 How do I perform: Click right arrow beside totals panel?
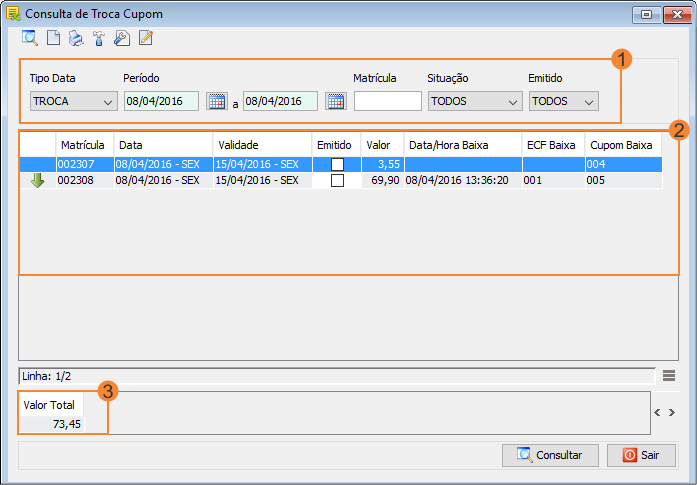click(672, 413)
